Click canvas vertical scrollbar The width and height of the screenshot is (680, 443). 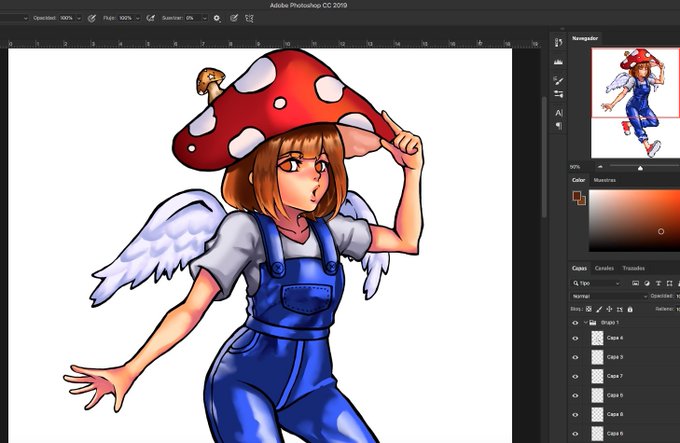544,158
